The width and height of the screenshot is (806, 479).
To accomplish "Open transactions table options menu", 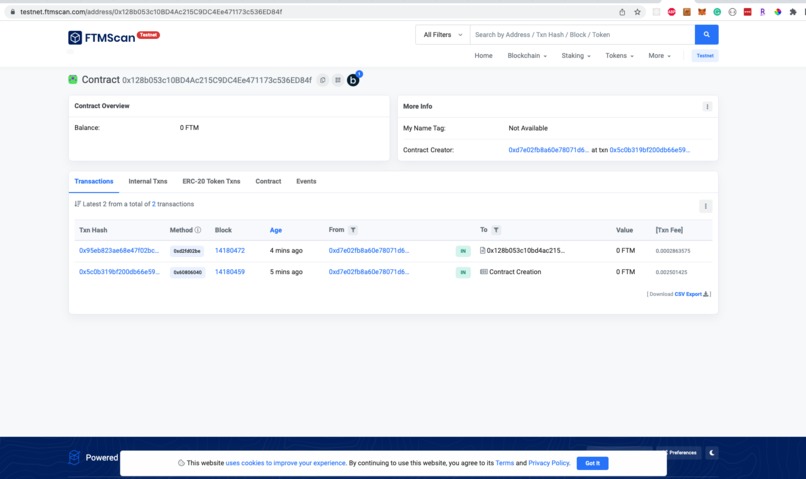I will (705, 206).
